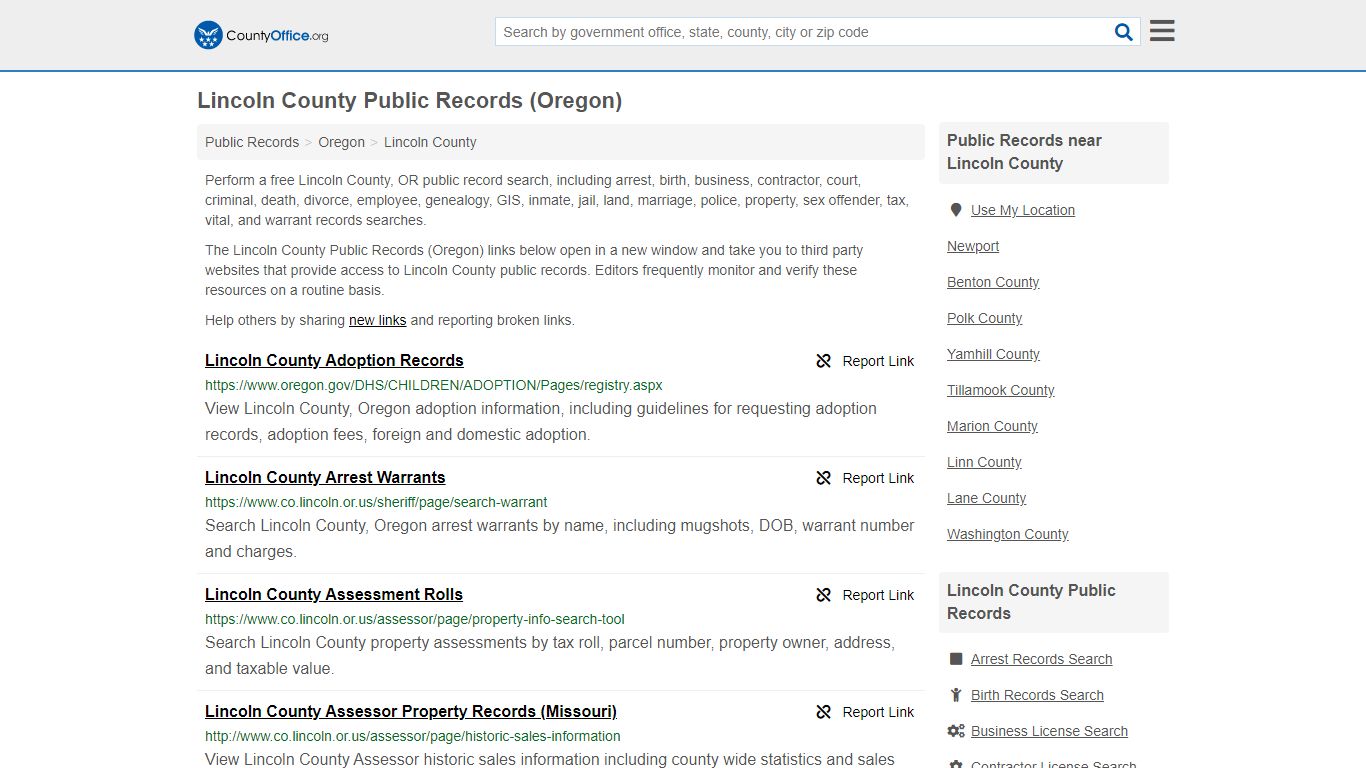Open Birth Records Search

1037,695
